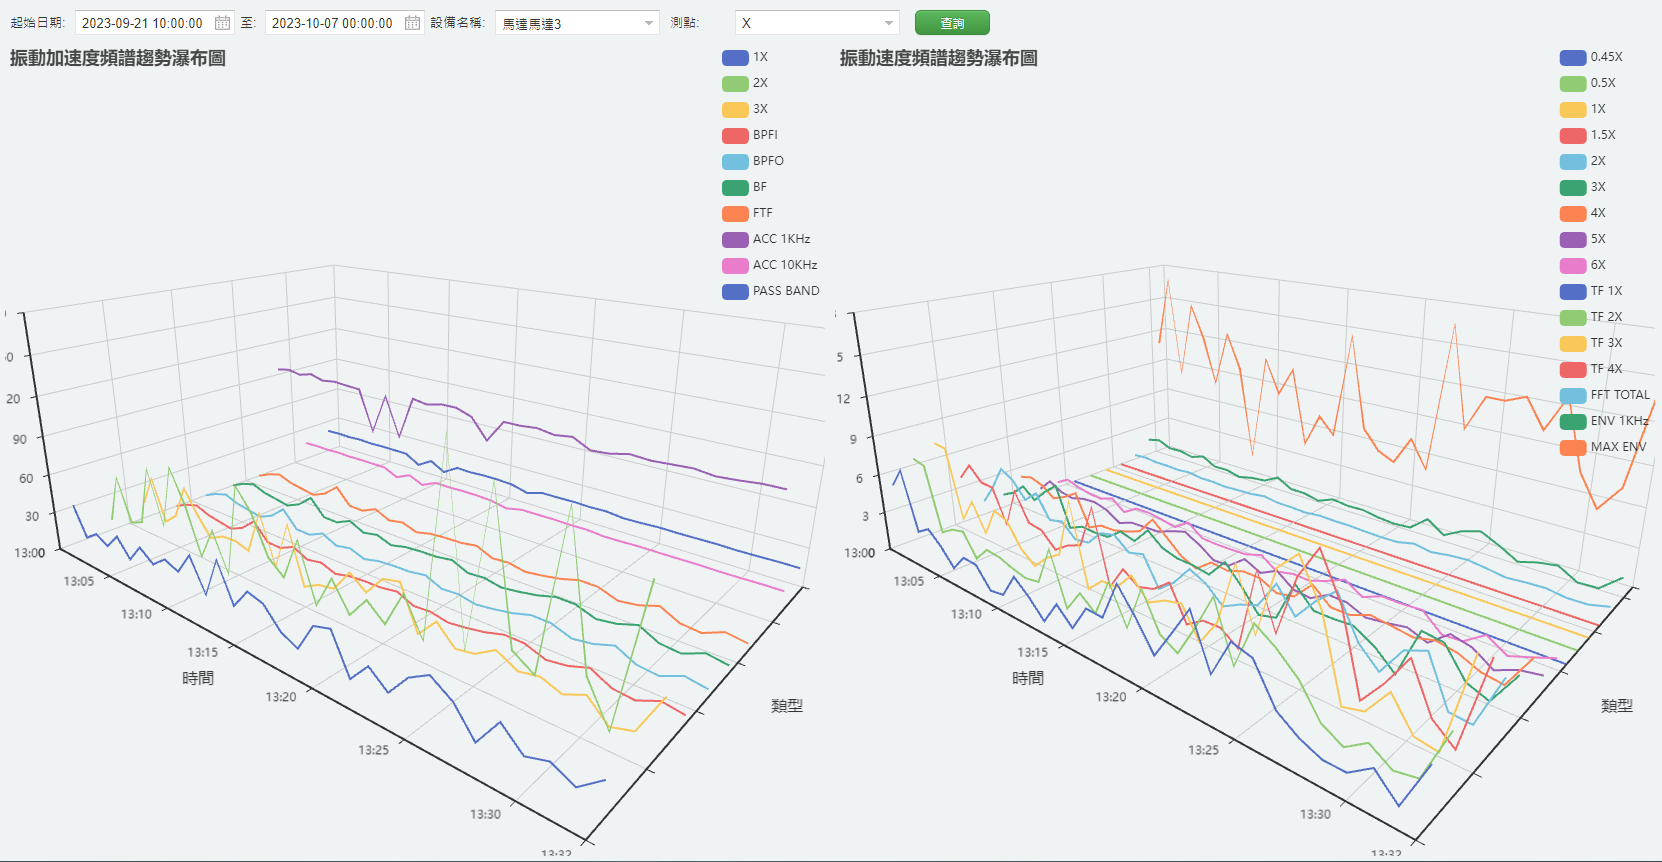Click 2X color swatch in velocity legend
The height and width of the screenshot is (862, 1662).
pyautogui.click(x=1573, y=161)
